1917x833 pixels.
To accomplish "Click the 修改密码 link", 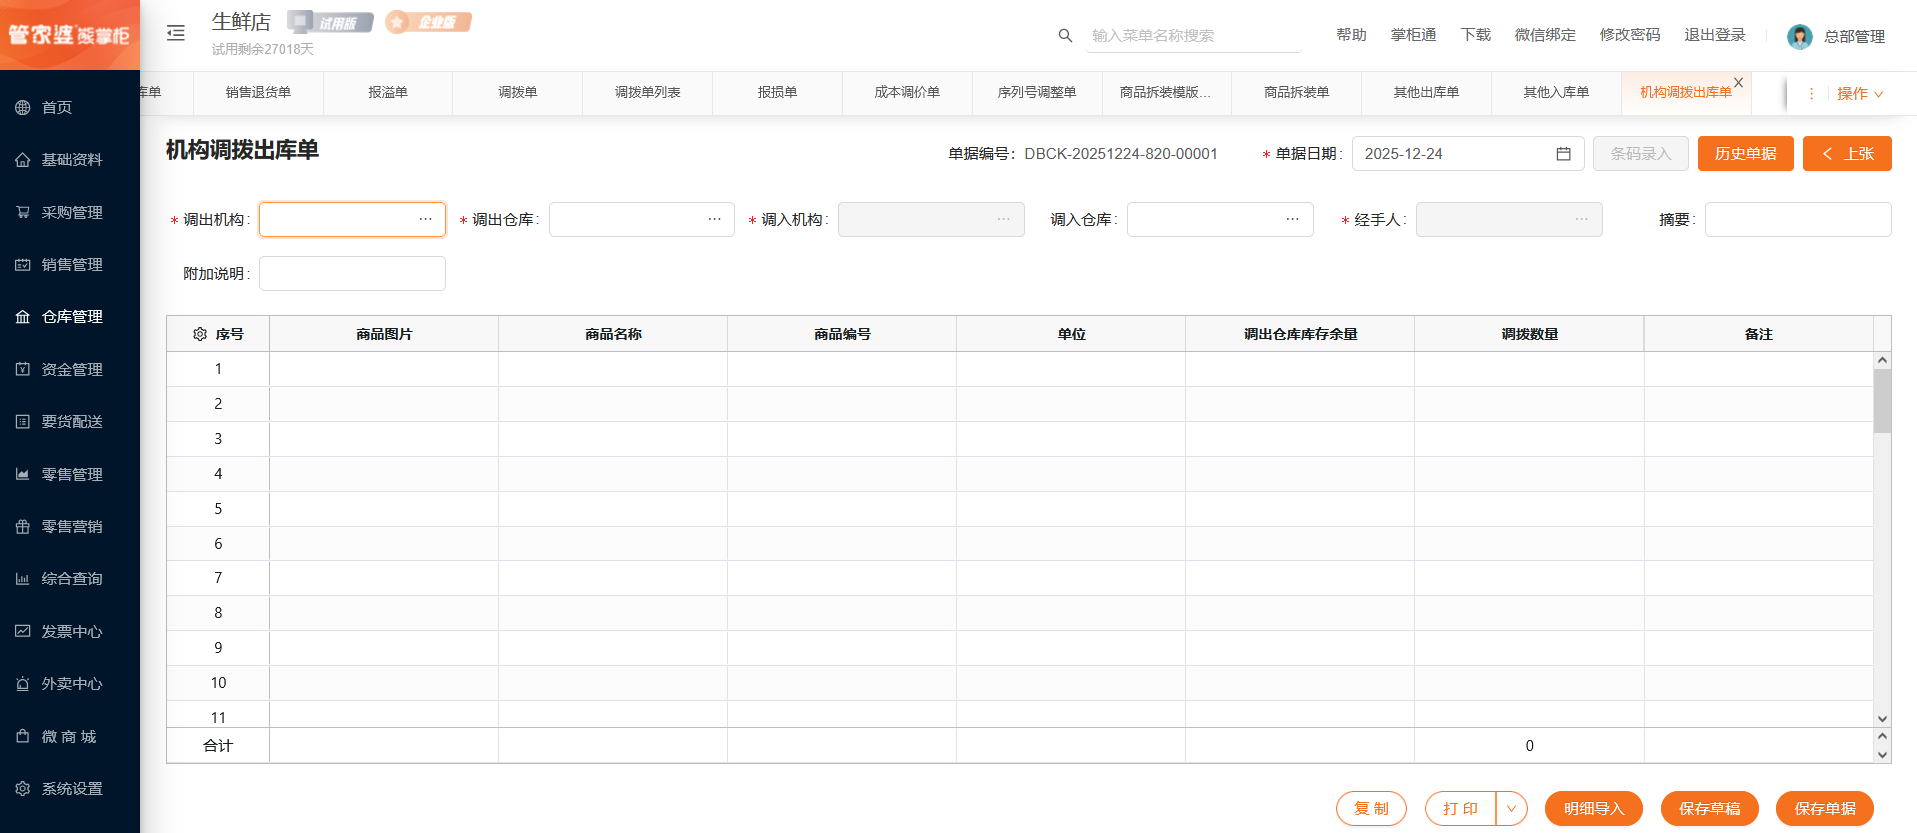I will pyautogui.click(x=1630, y=35).
